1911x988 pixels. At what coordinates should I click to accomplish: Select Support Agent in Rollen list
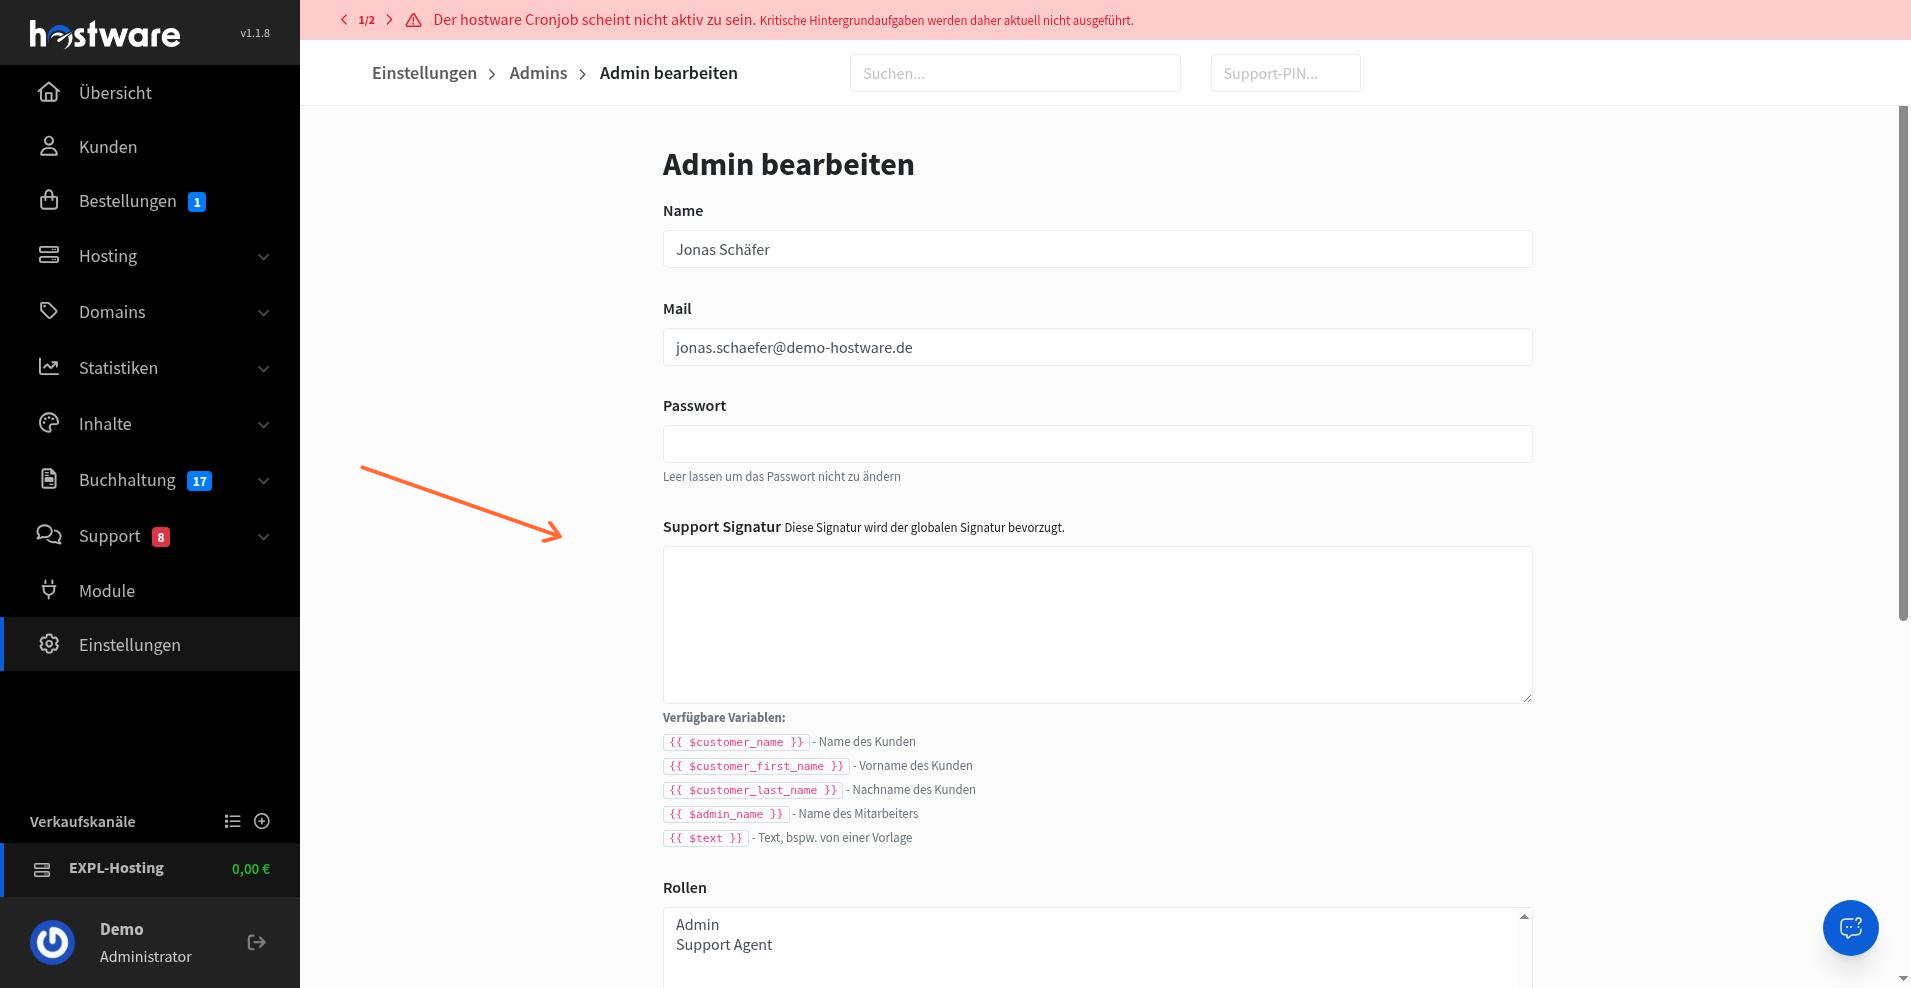(724, 945)
